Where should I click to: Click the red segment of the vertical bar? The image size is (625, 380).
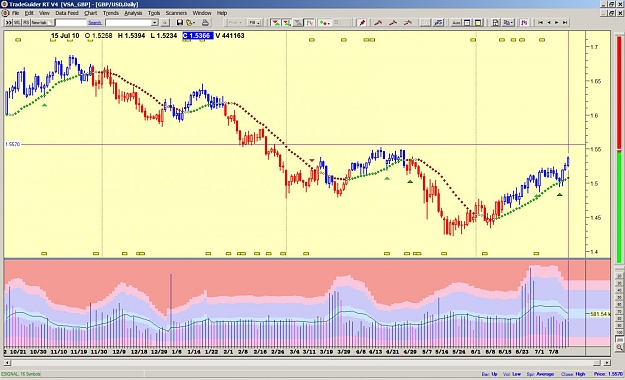[619, 93]
